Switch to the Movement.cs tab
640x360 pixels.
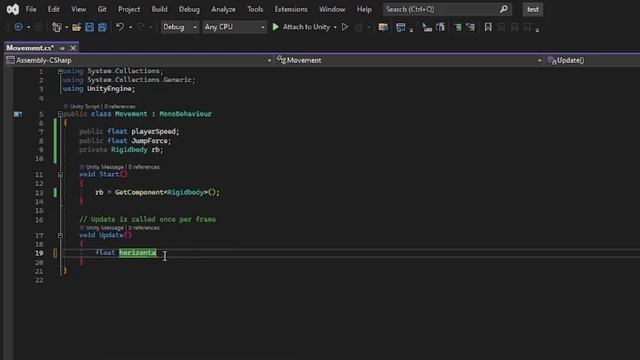[30, 48]
